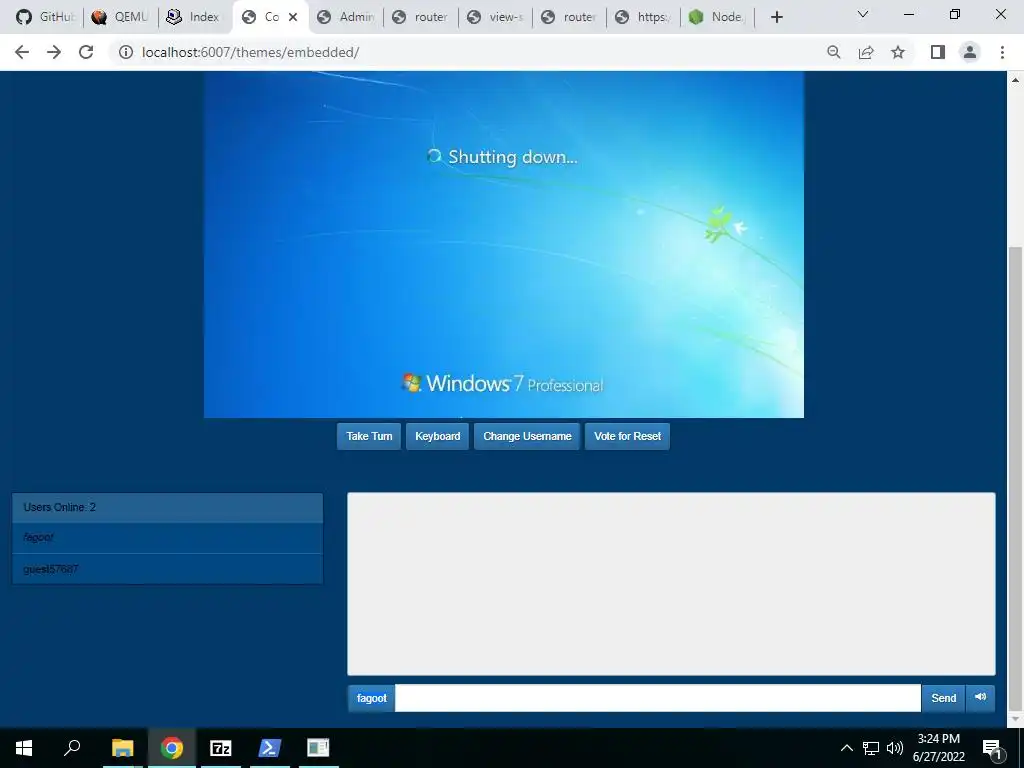Click the address bar URL
1024x768 pixels.
[x=250, y=52]
